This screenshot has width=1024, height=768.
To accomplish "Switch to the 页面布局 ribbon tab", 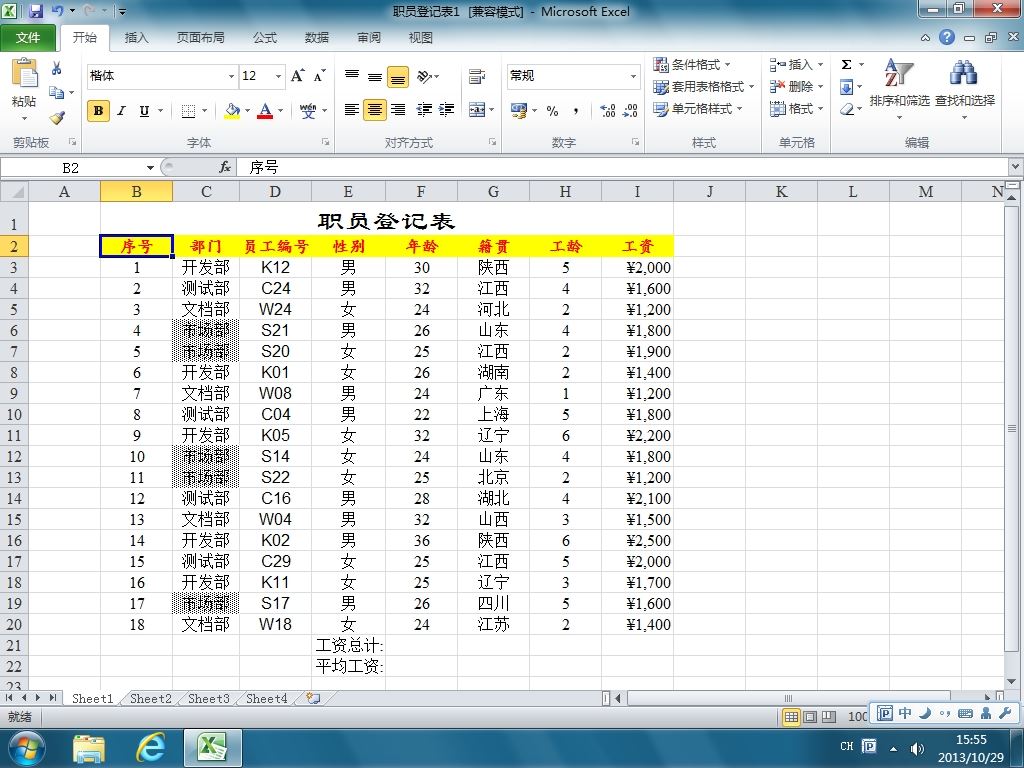I will (x=200, y=38).
